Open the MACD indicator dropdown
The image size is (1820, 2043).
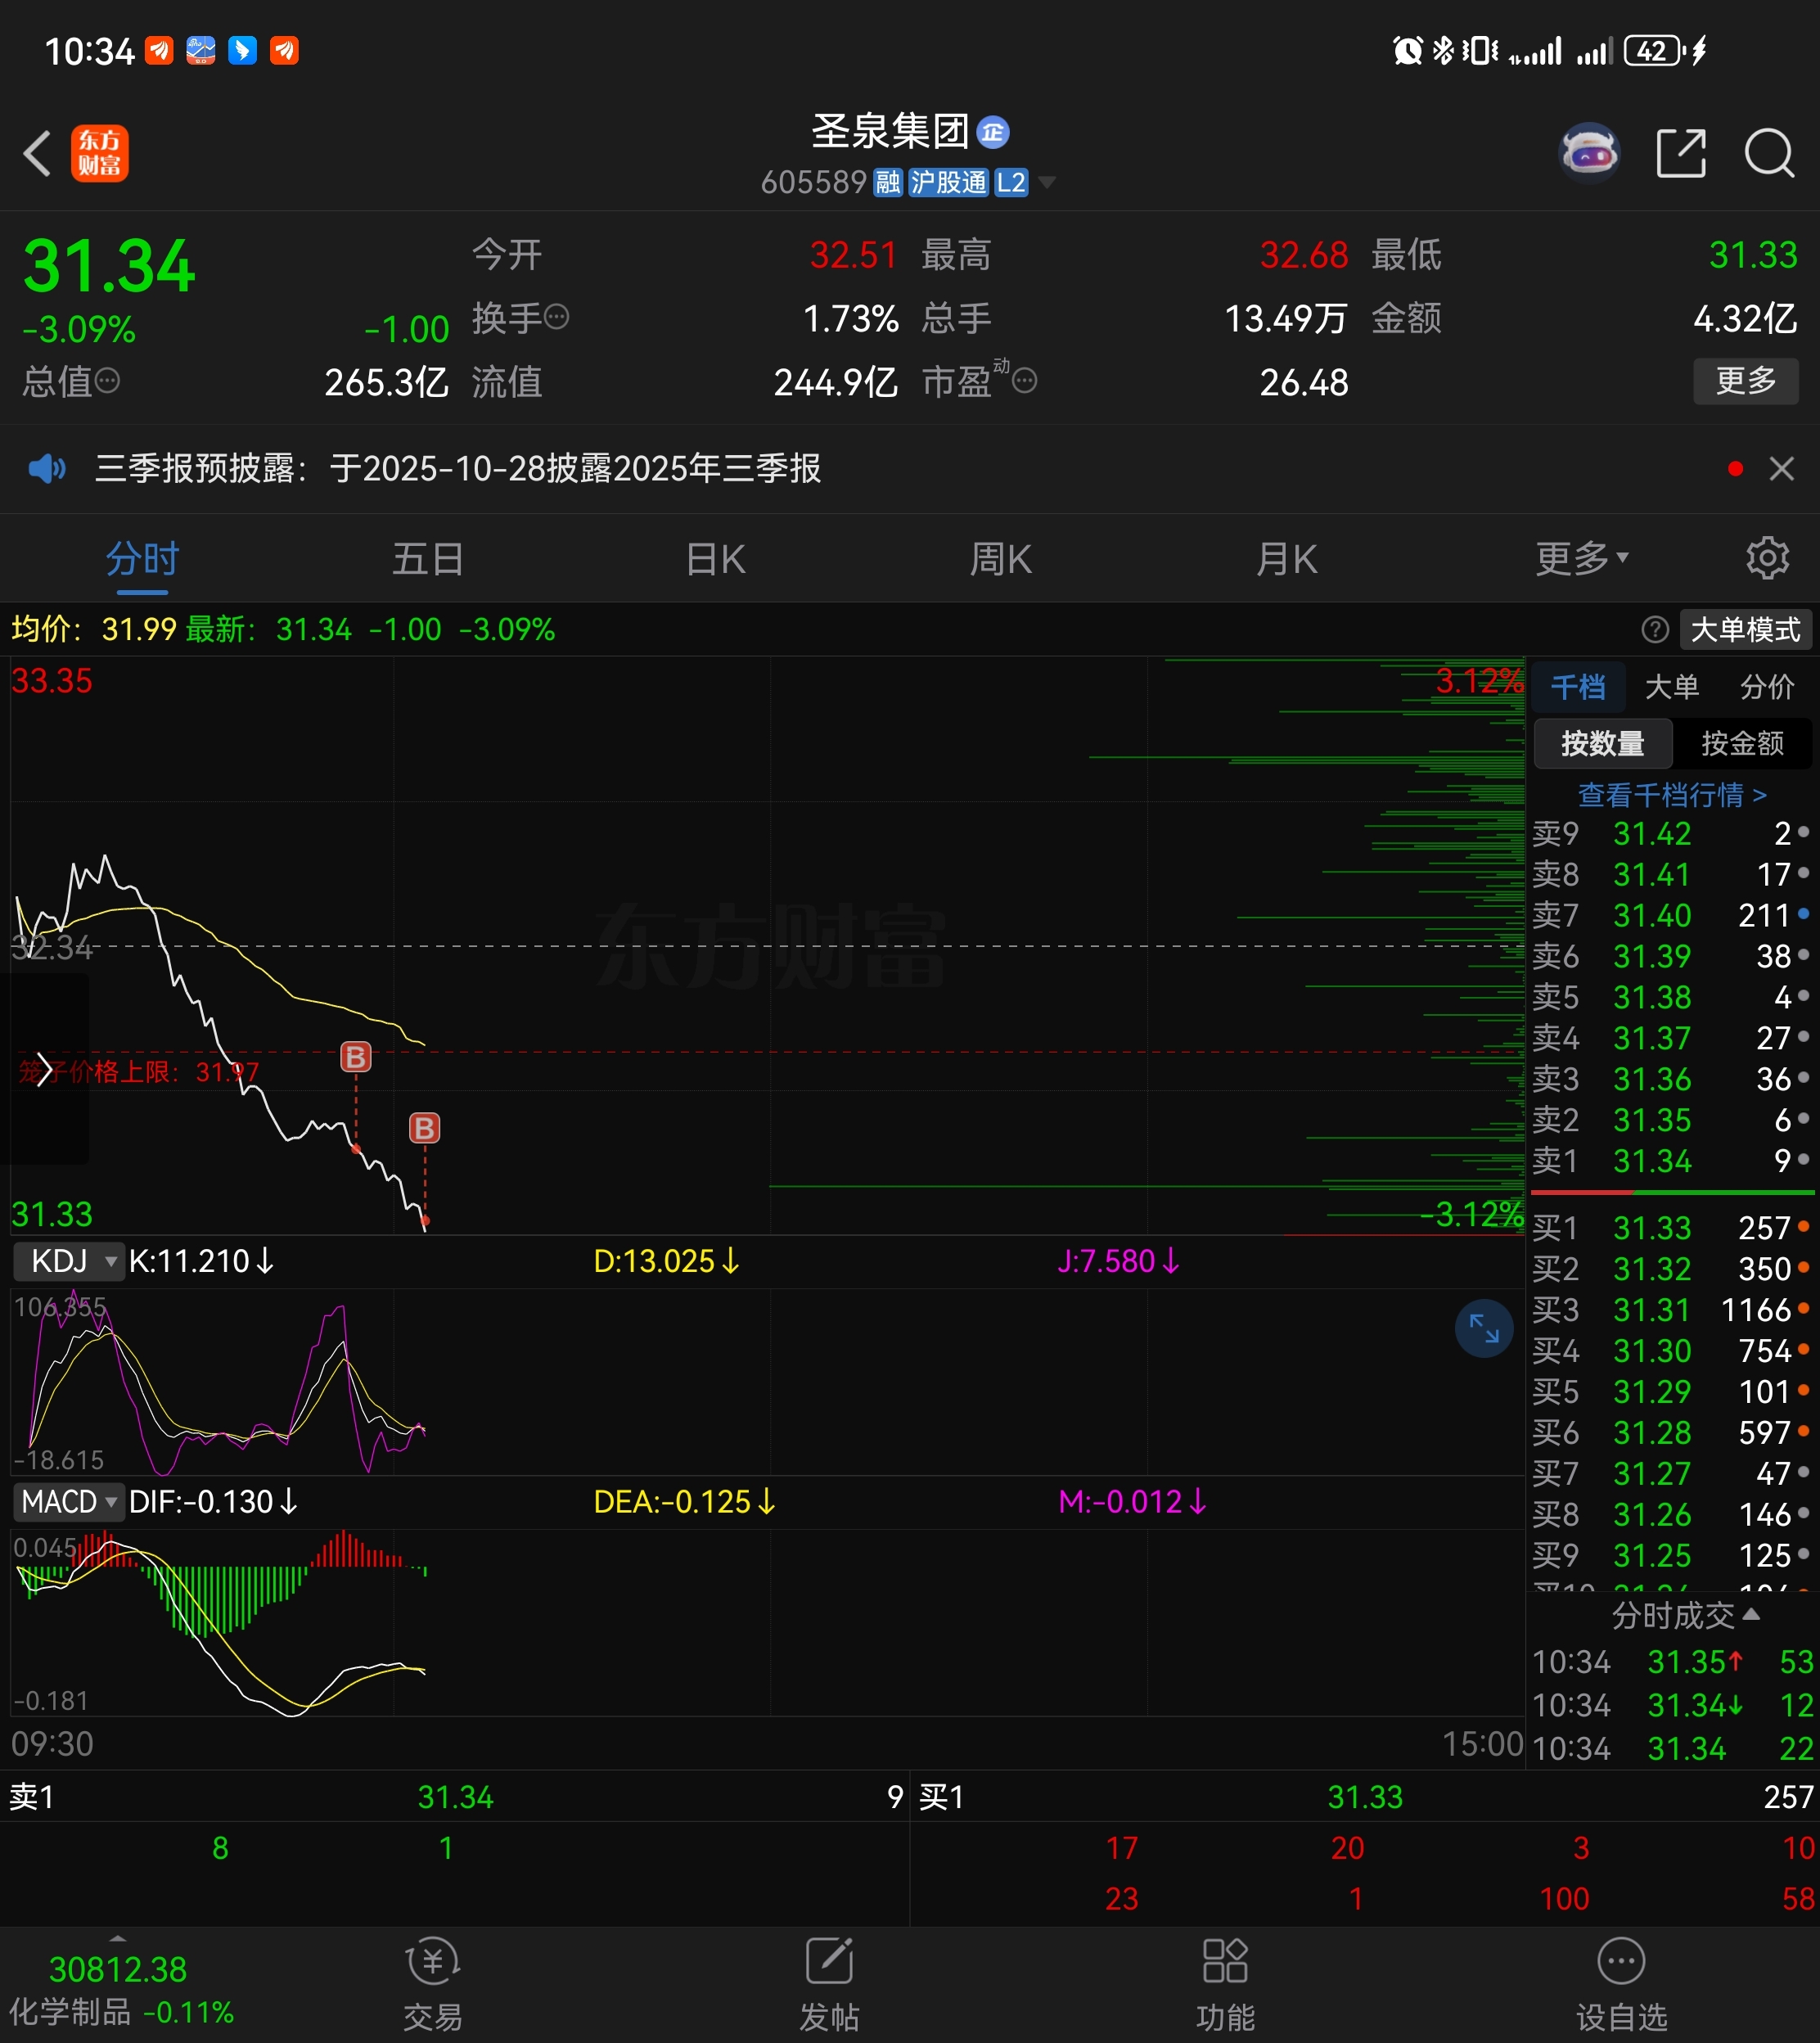point(70,1501)
